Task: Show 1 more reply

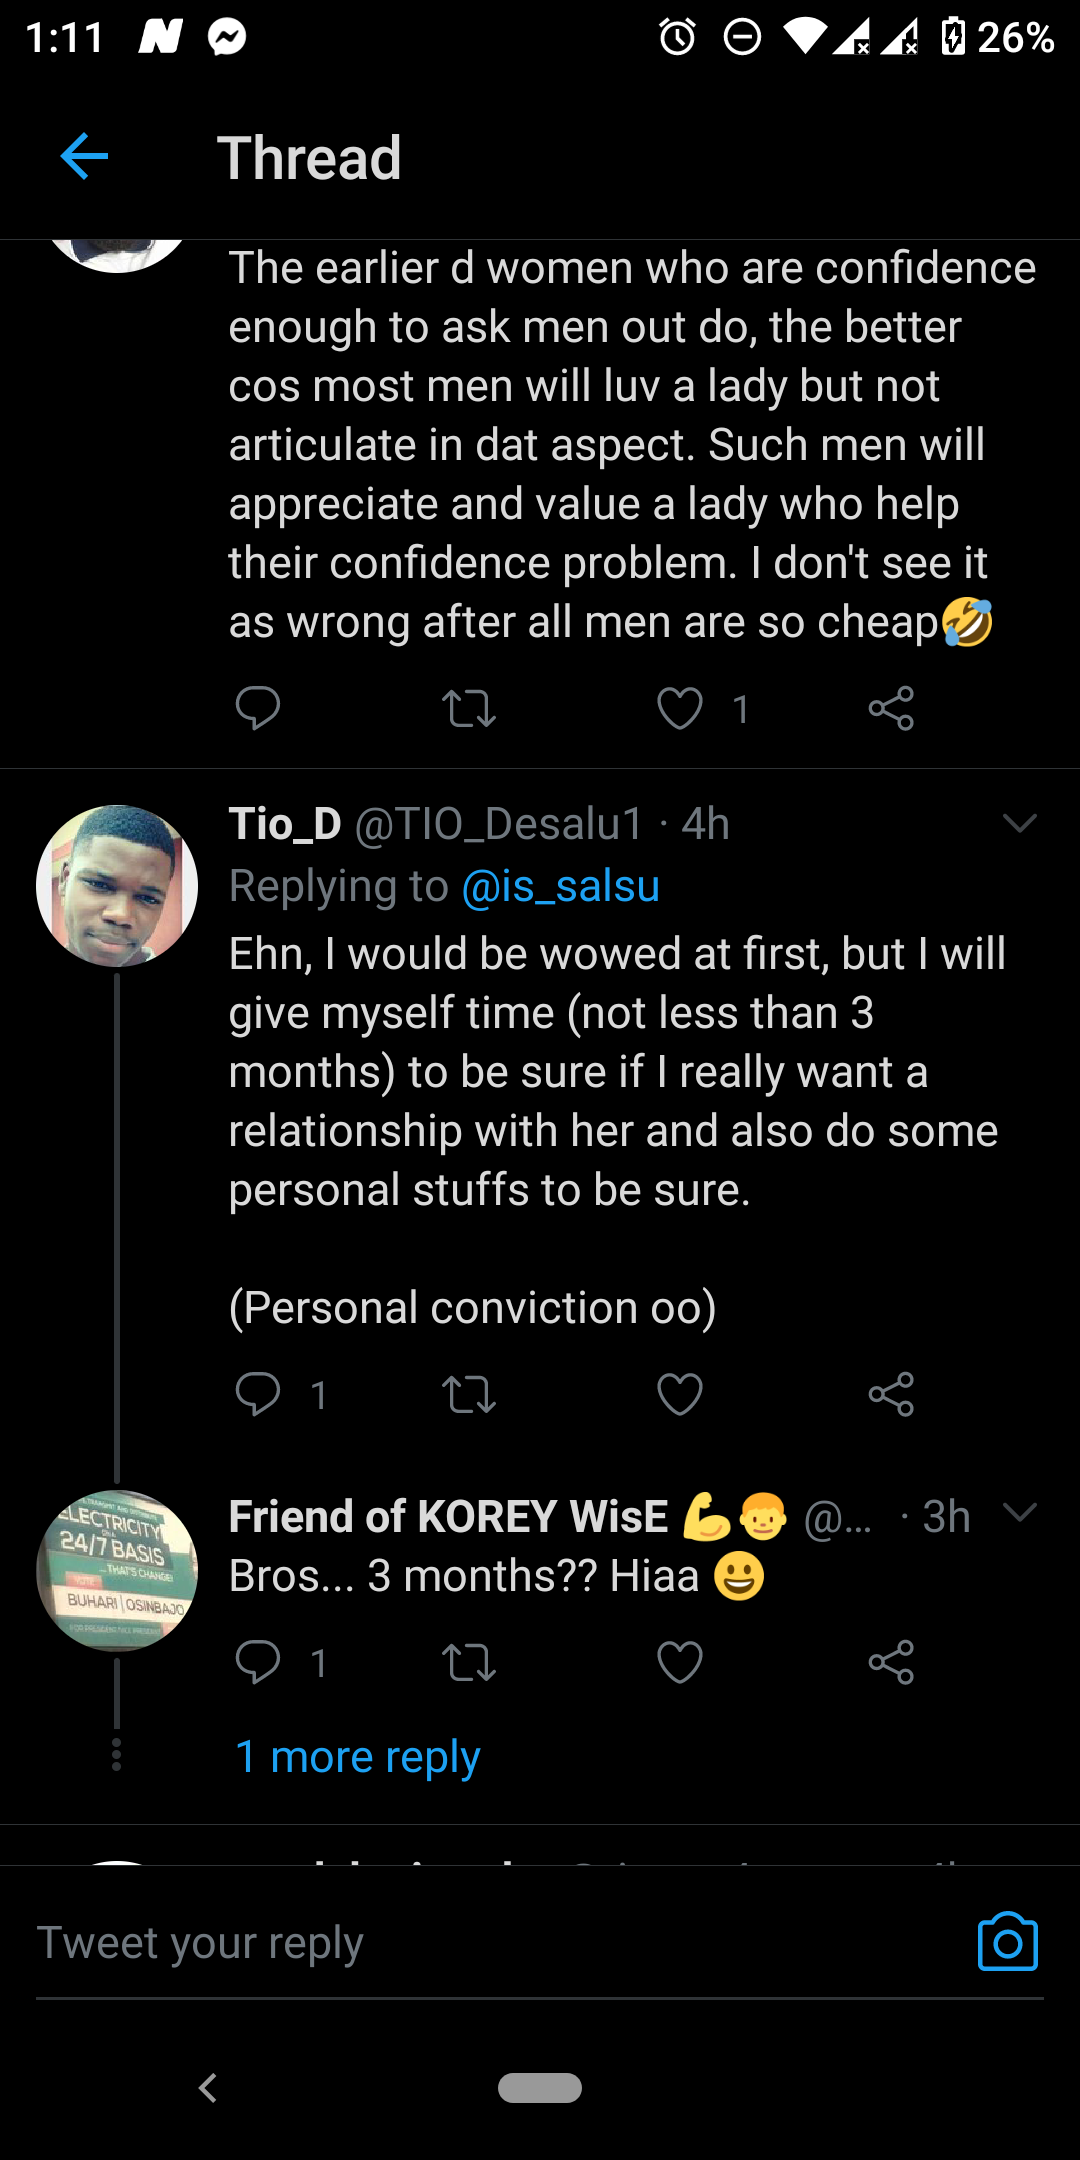Action: tap(357, 1757)
